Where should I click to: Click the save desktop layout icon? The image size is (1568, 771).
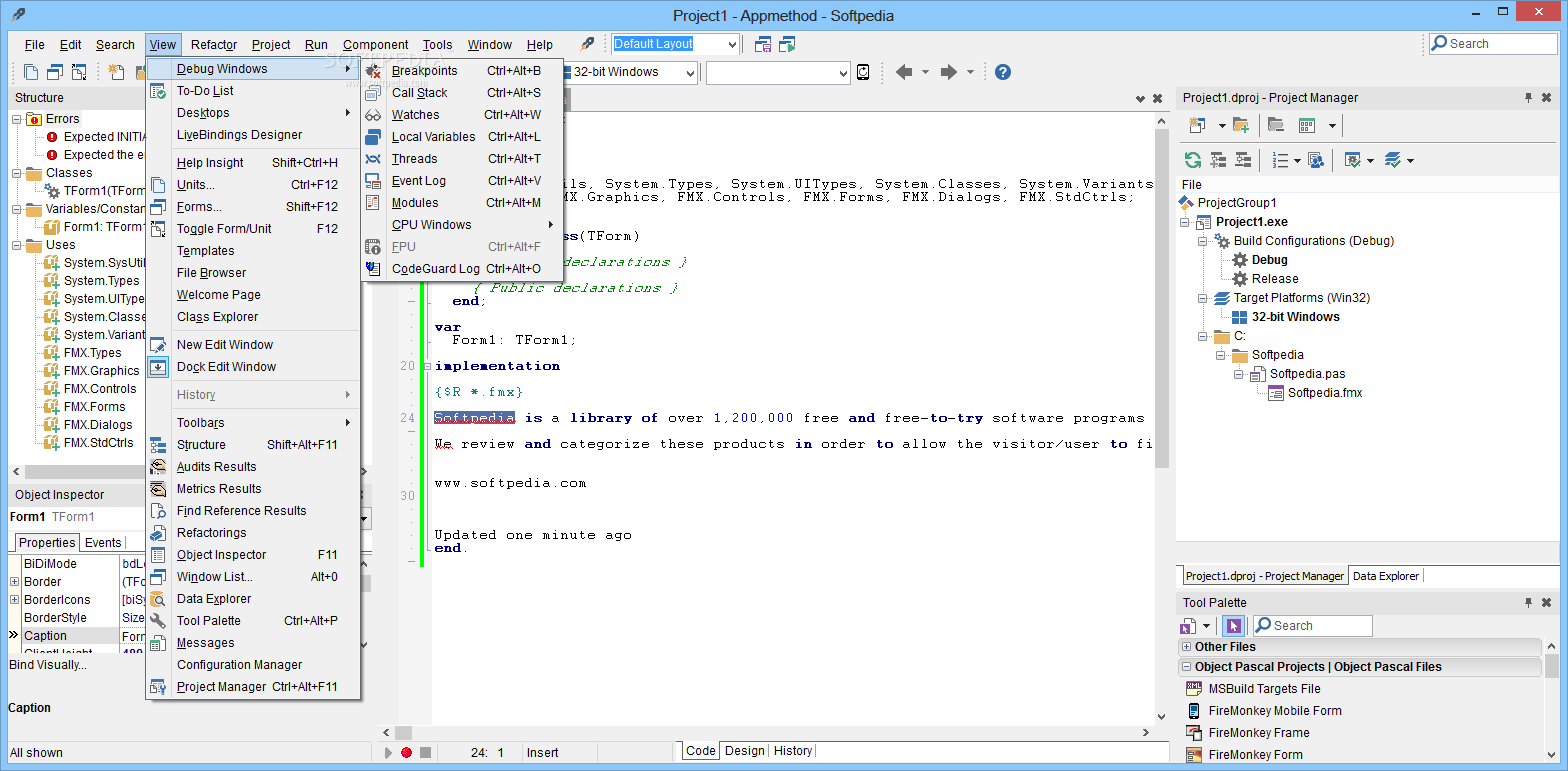[763, 44]
